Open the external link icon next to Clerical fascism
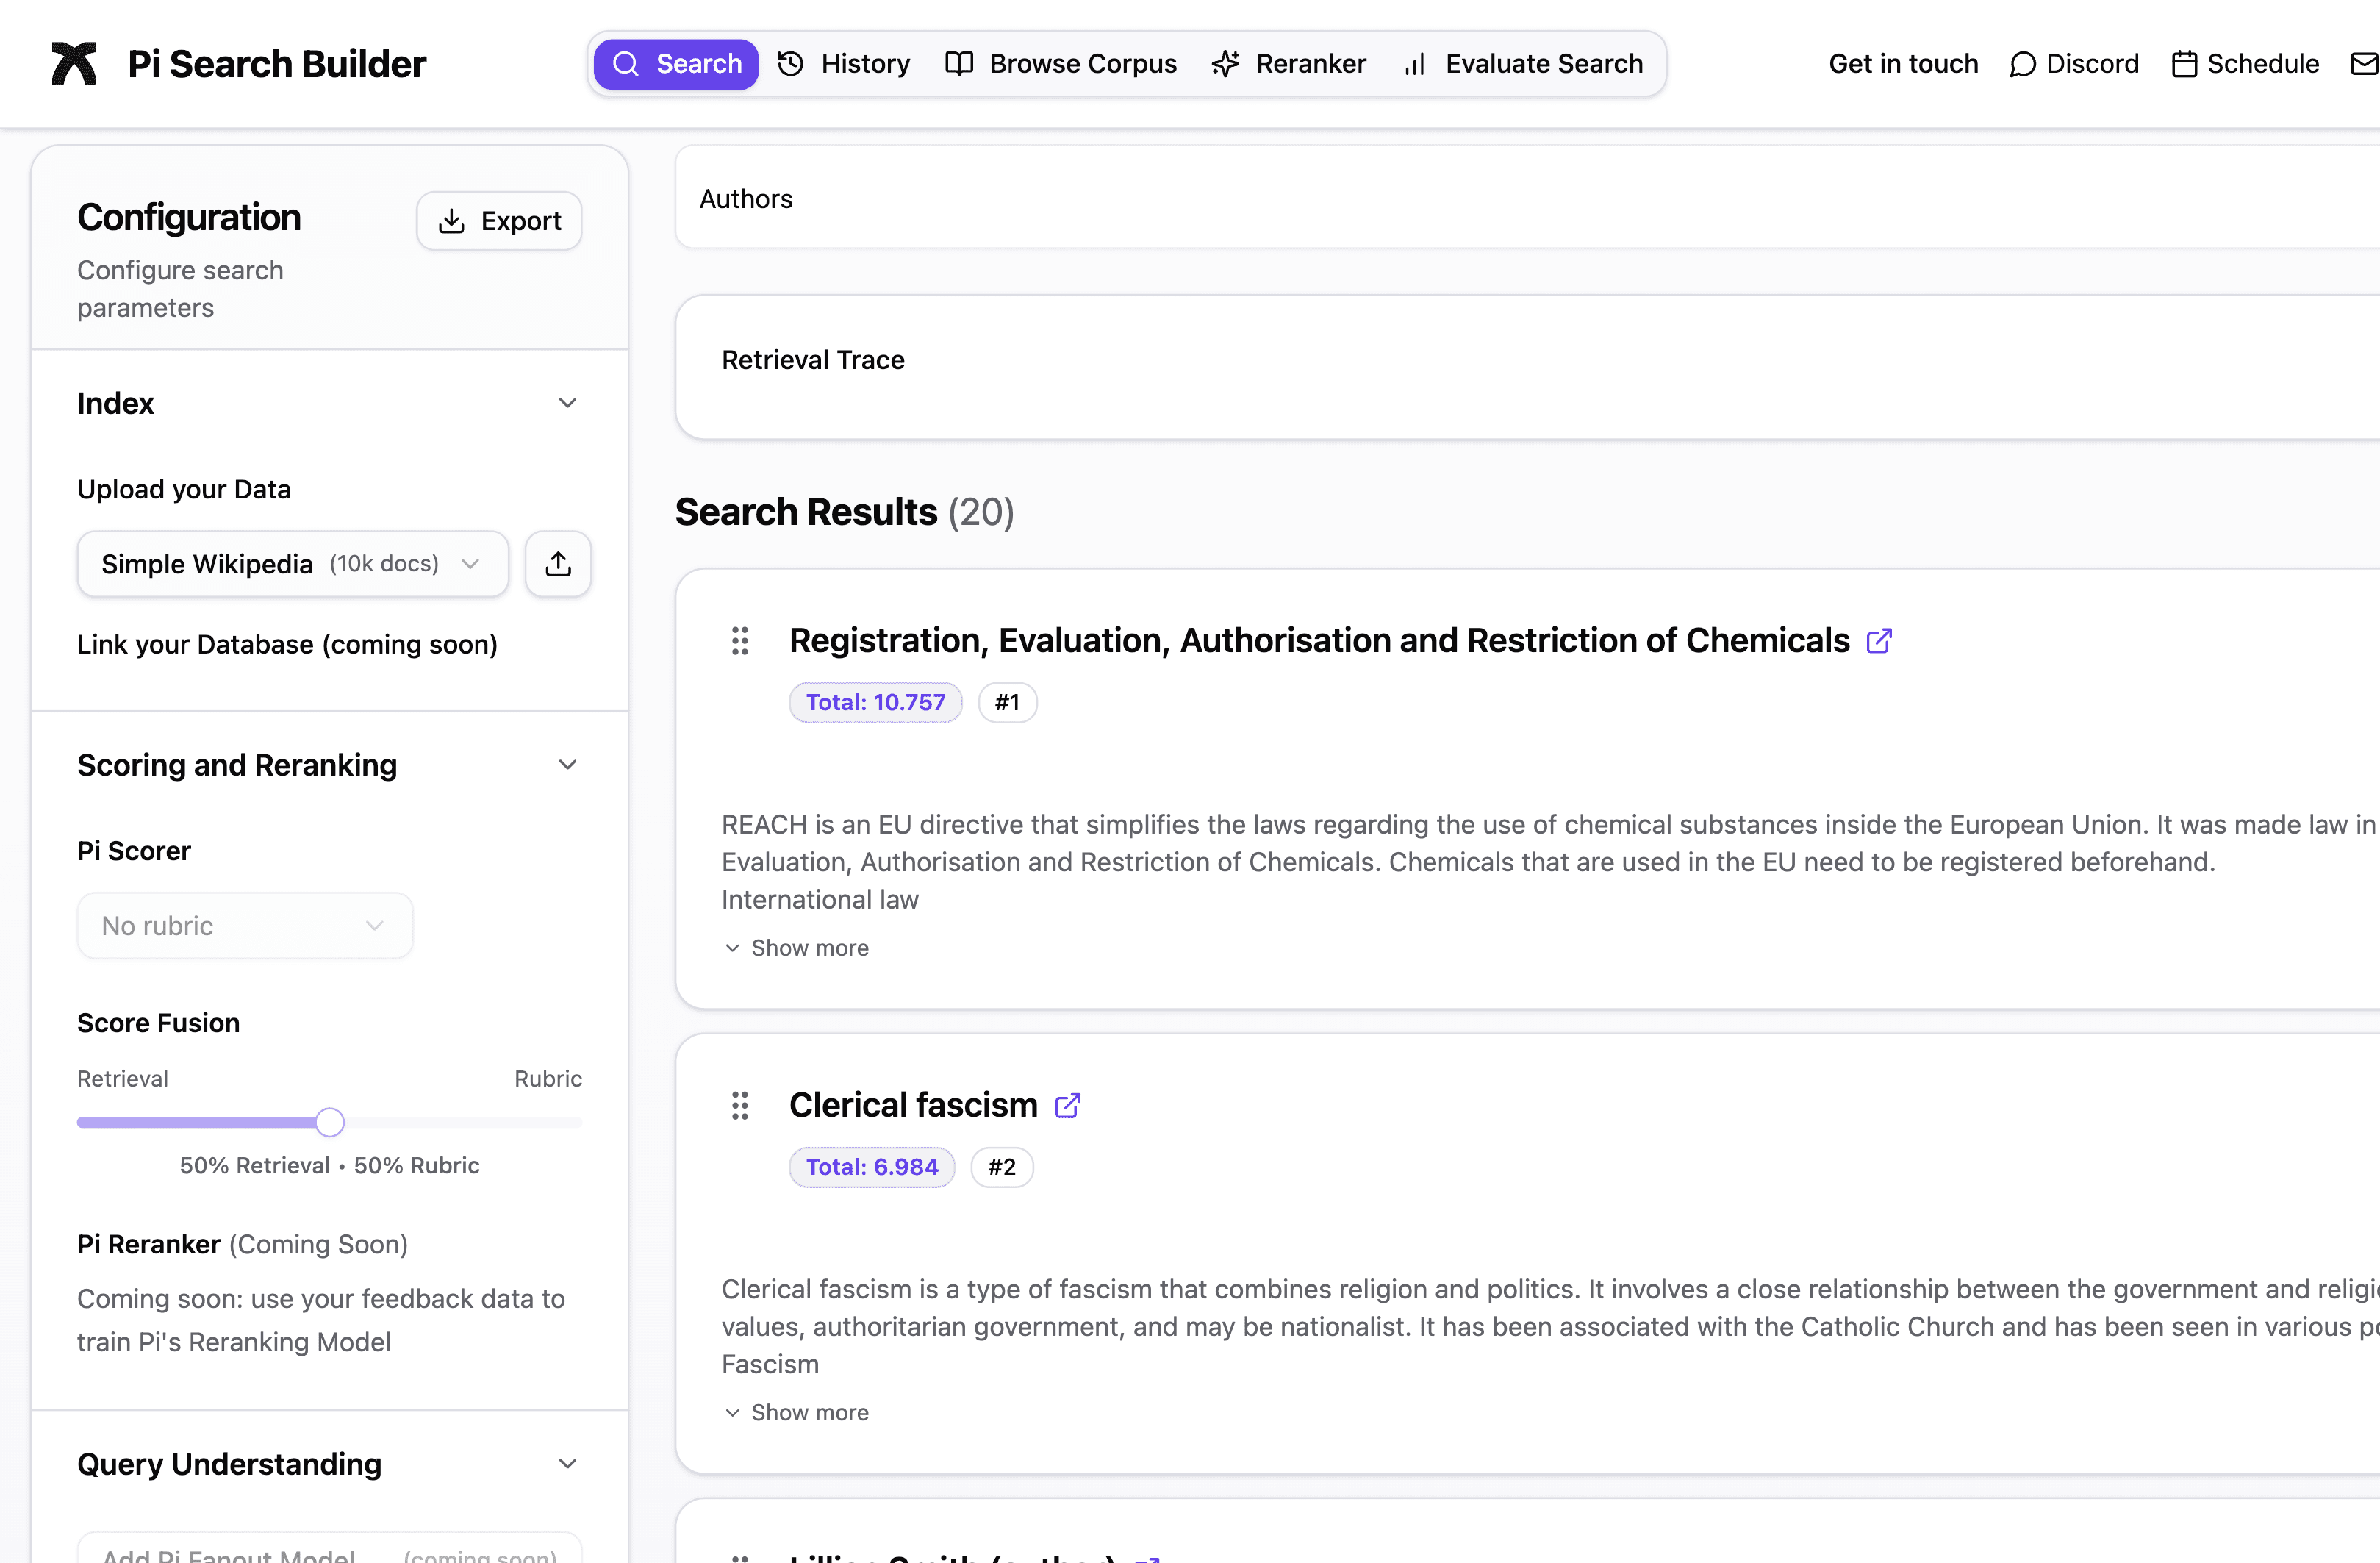The image size is (2380, 1563). tap(1067, 1105)
